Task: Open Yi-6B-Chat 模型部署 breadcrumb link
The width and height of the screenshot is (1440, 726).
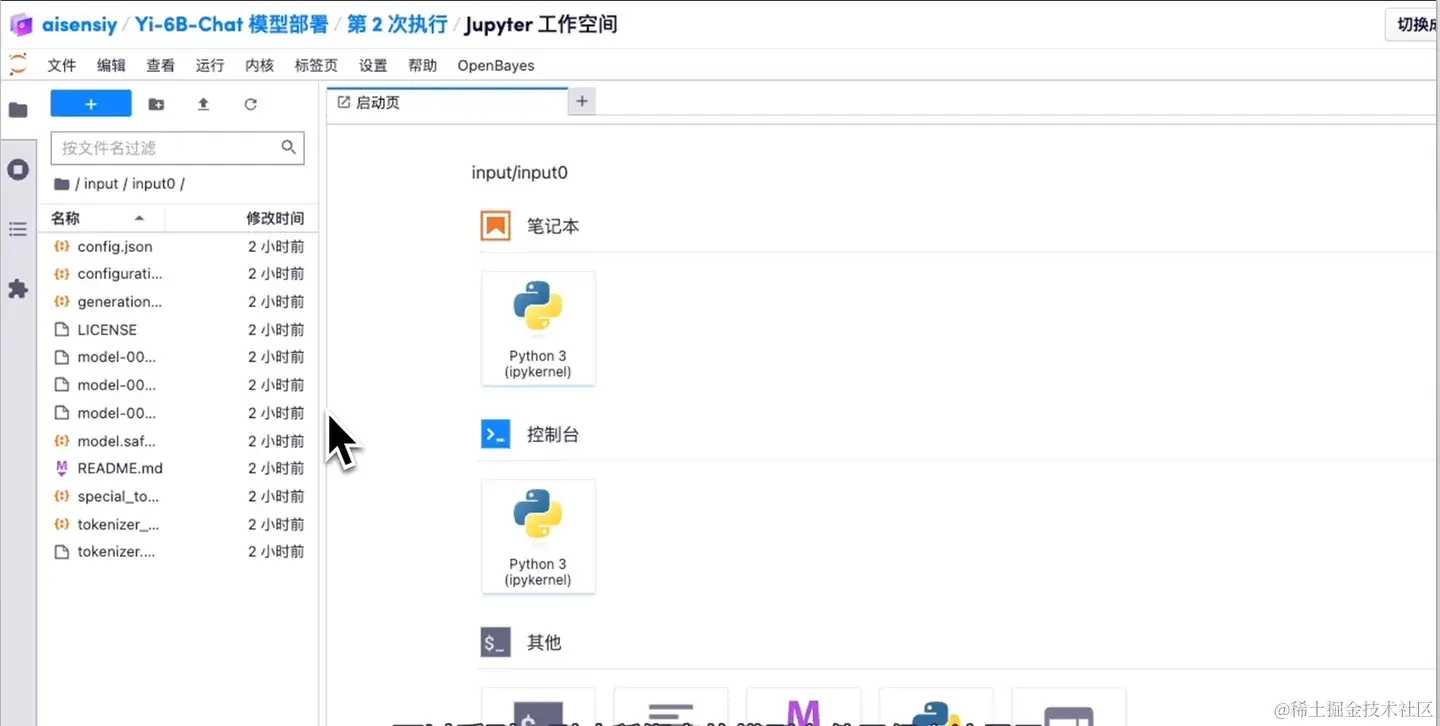Action: pyautogui.click(x=232, y=24)
